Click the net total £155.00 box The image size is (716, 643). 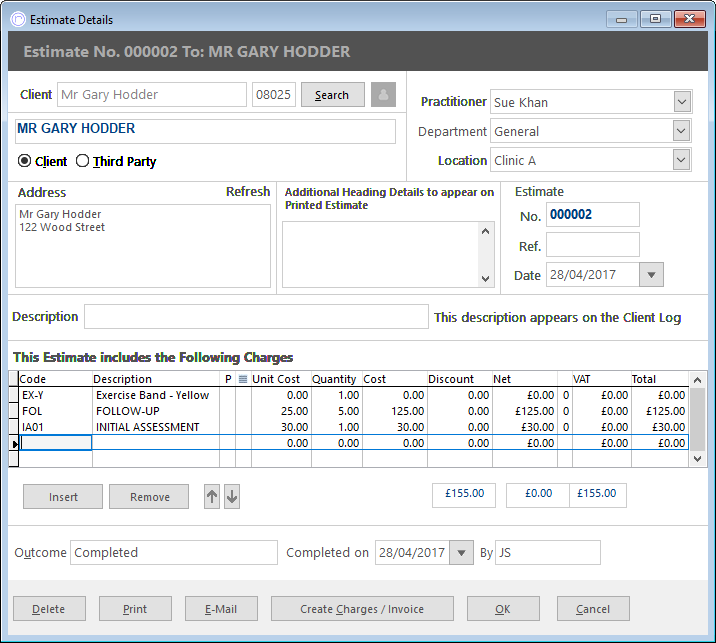click(464, 494)
